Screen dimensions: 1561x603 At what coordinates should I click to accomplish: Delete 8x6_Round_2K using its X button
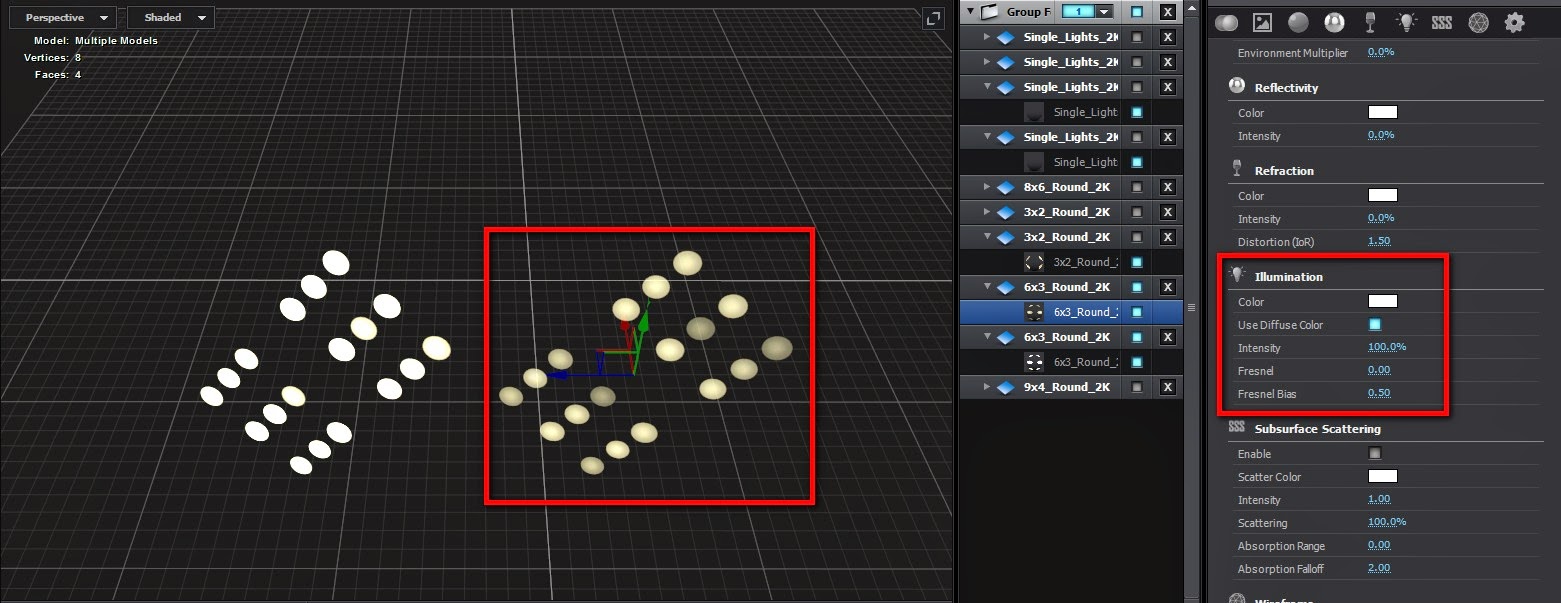point(1167,187)
